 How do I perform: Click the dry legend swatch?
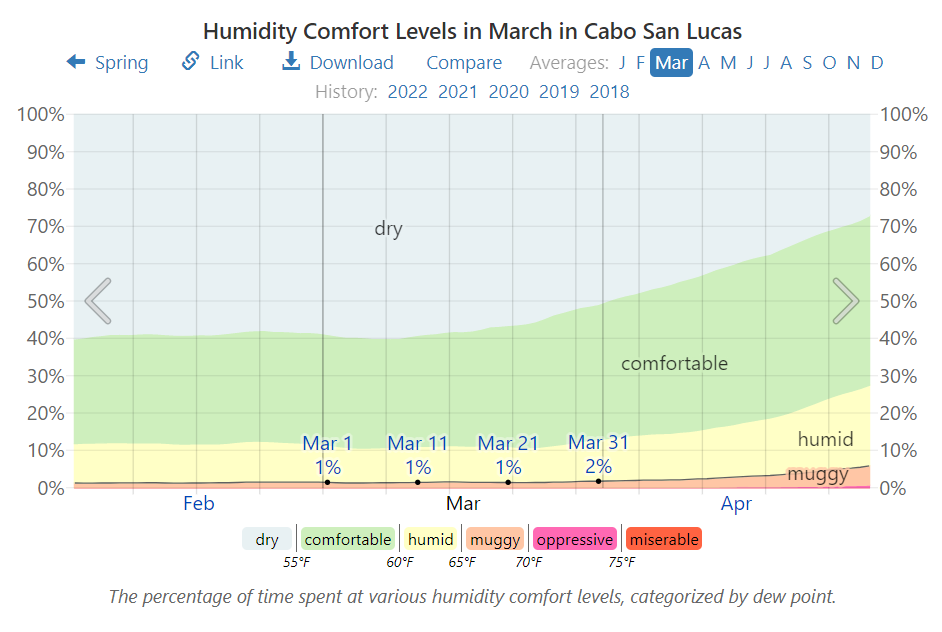266,539
